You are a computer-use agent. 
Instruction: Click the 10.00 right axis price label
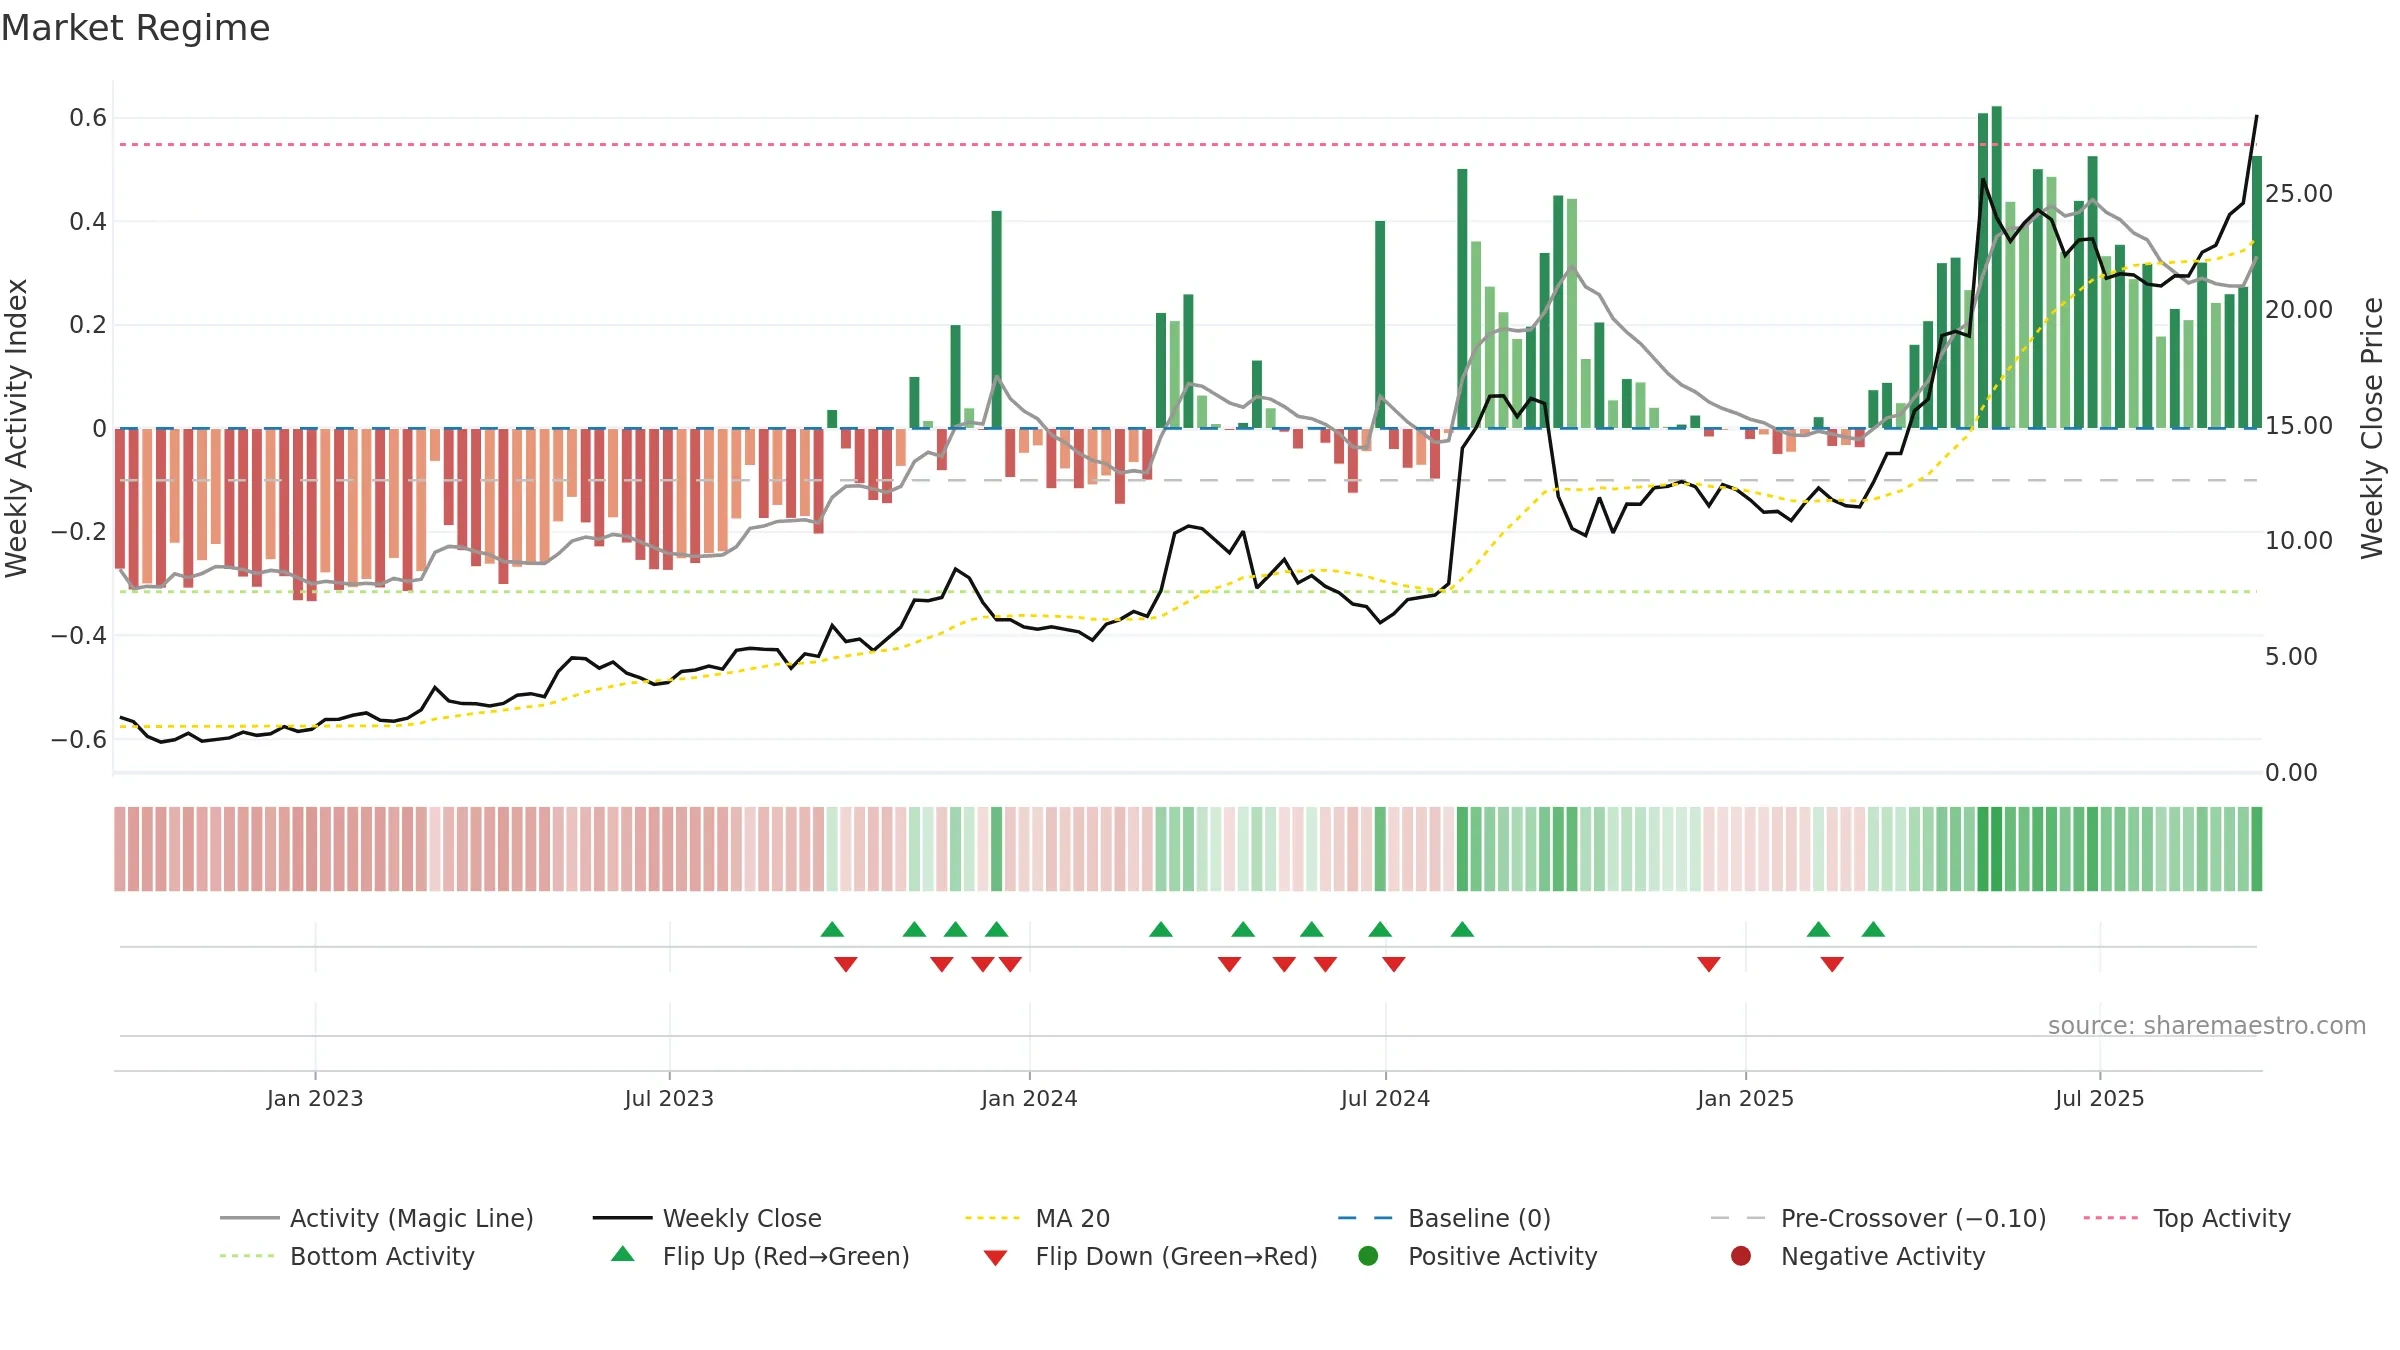click(x=2298, y=540)
